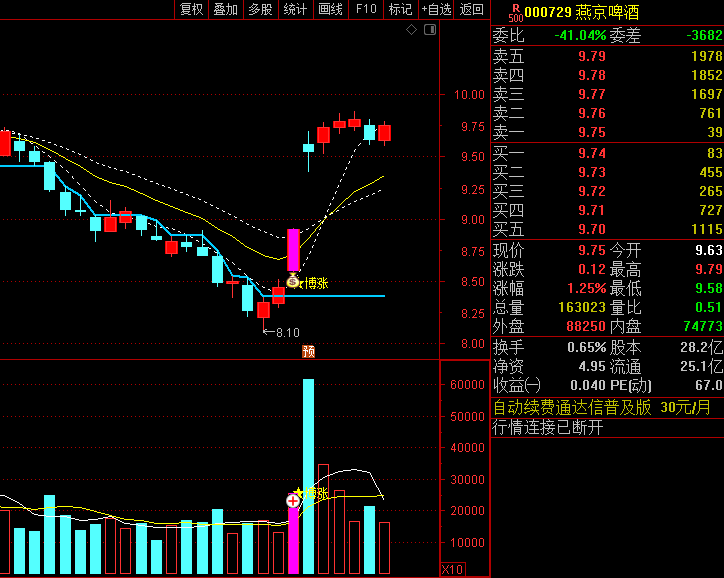Click the tallest cyan volume bar
The width and height of the screenshot is (724, 578).
click(308, 476)
